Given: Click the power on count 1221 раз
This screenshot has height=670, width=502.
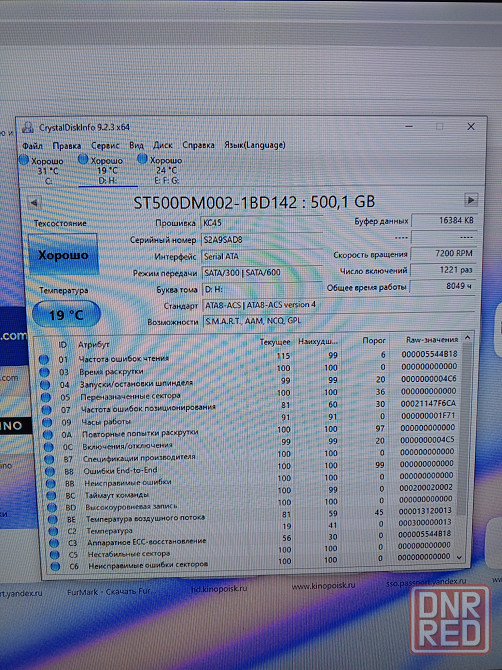Looking at the screenshot, I should [x=442, y=270].
